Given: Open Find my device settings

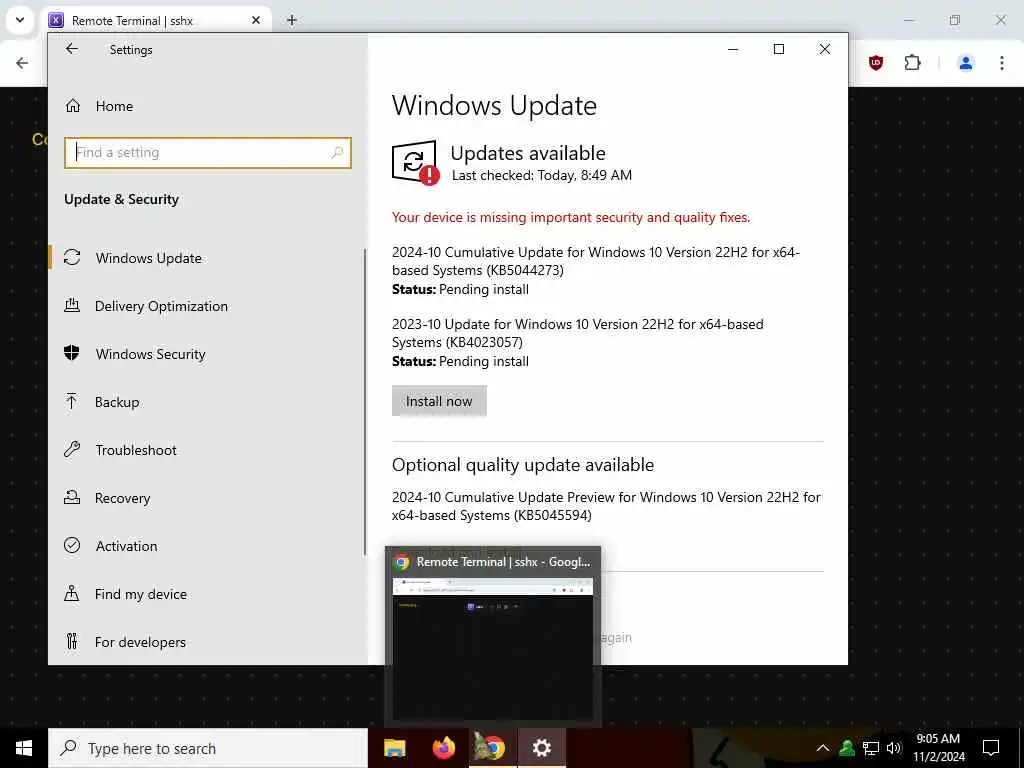Looking at the screenshot, I should tap(140, 594).
